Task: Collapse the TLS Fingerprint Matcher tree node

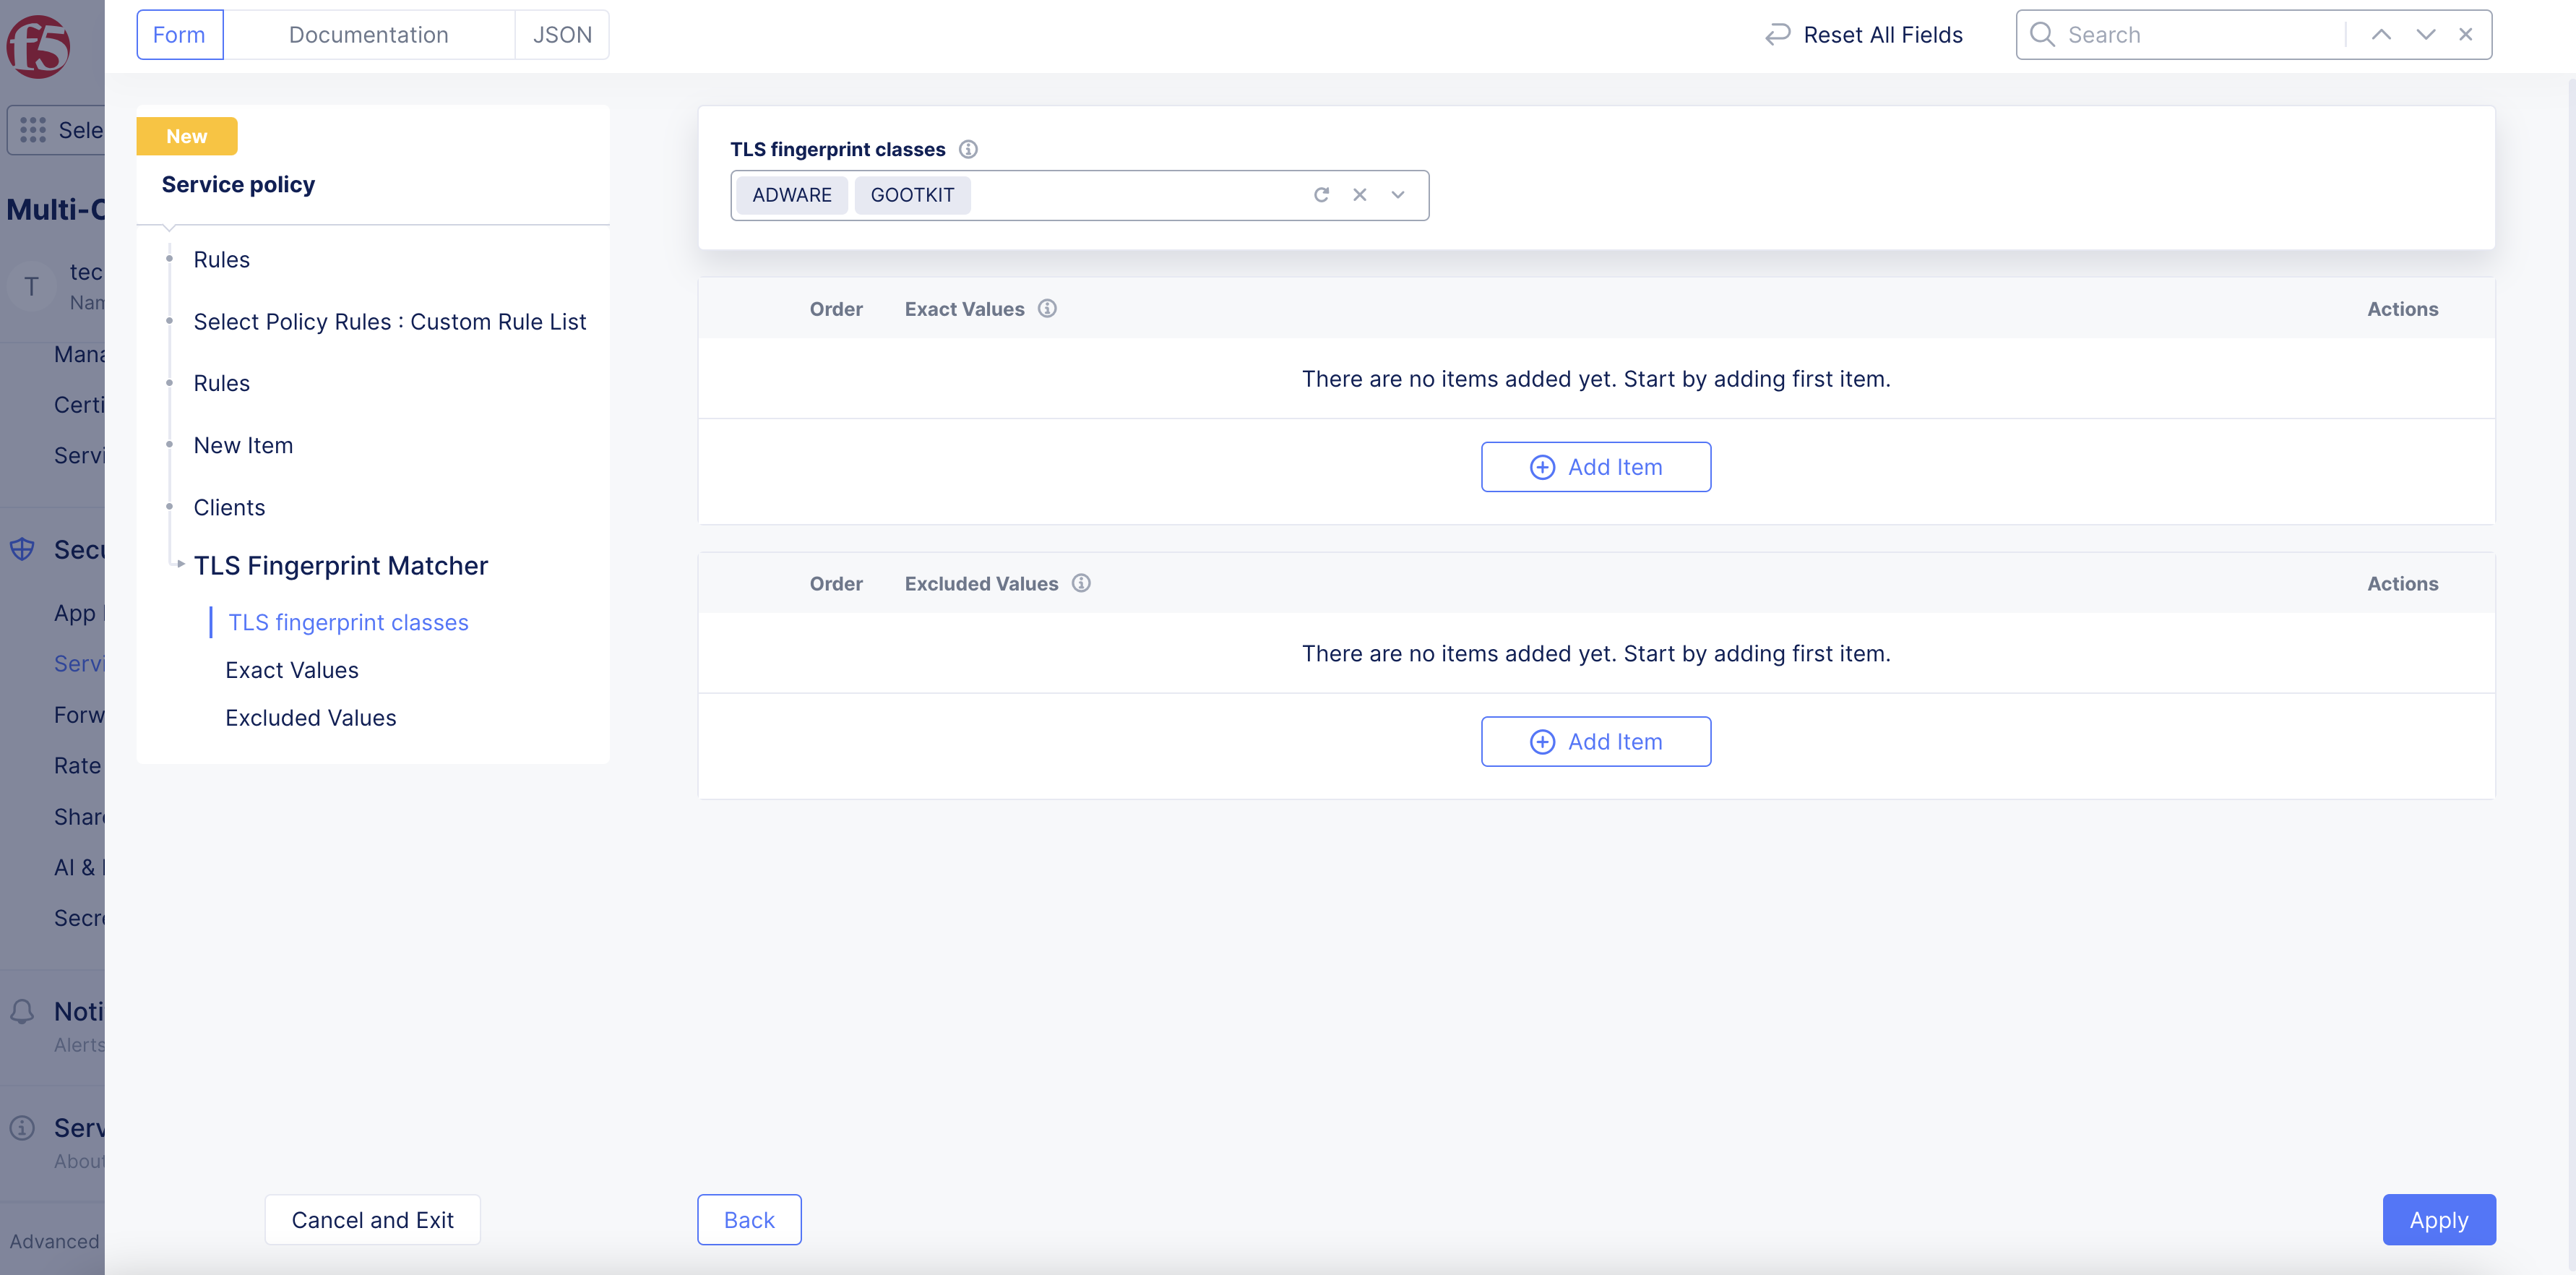Action: pyautogui.click(x=180, y=565)
